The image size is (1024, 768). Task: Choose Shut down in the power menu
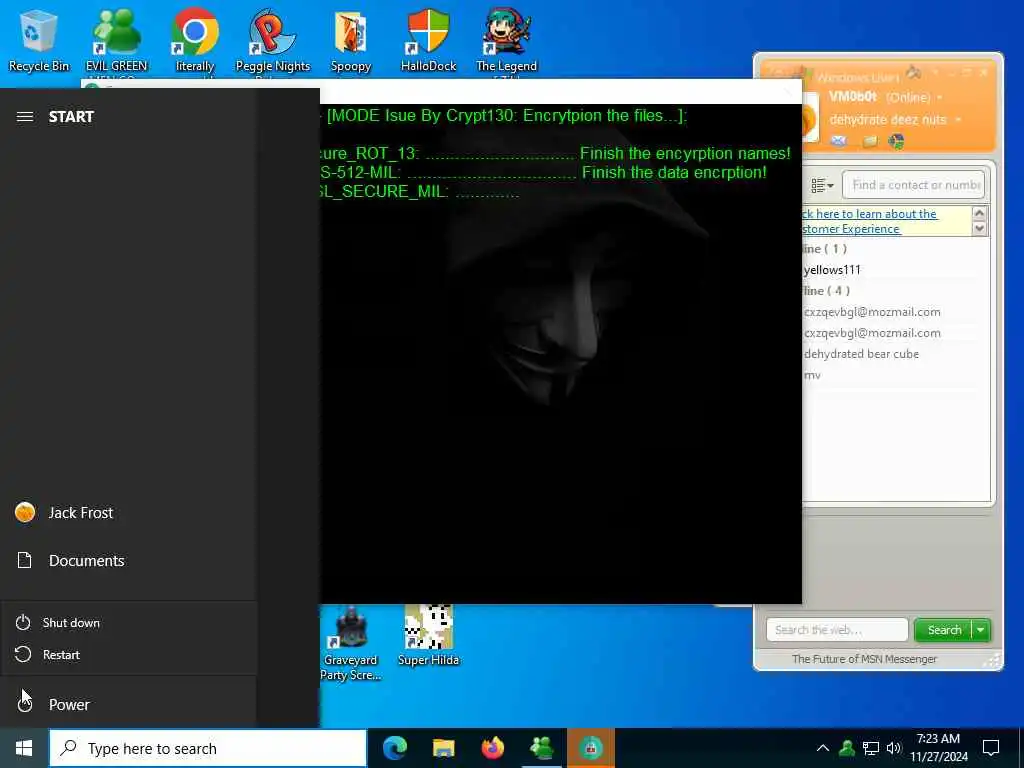[x=128, y=622]
